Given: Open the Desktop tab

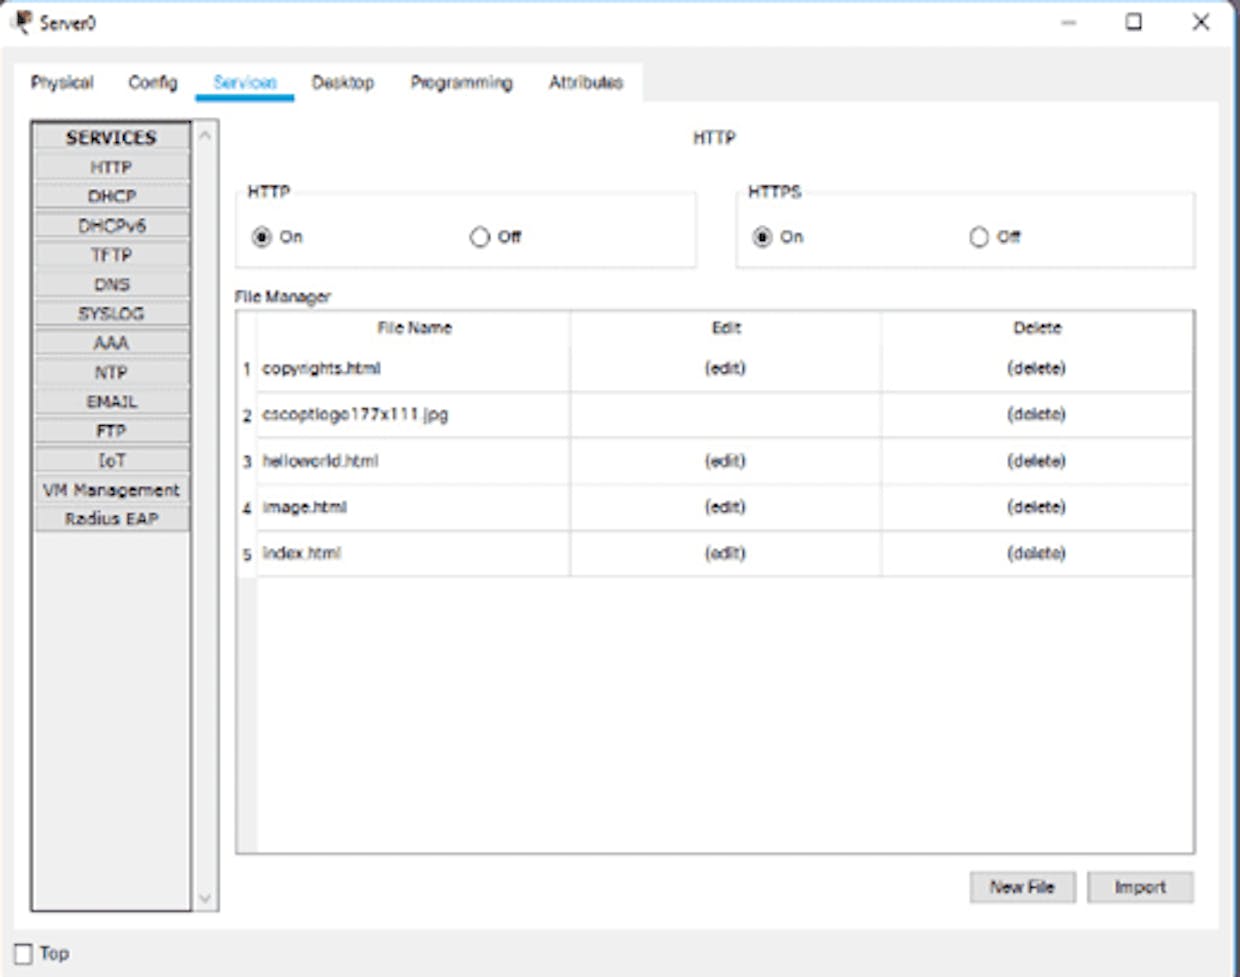Looking at the screenshot, I should click(343, 83).
